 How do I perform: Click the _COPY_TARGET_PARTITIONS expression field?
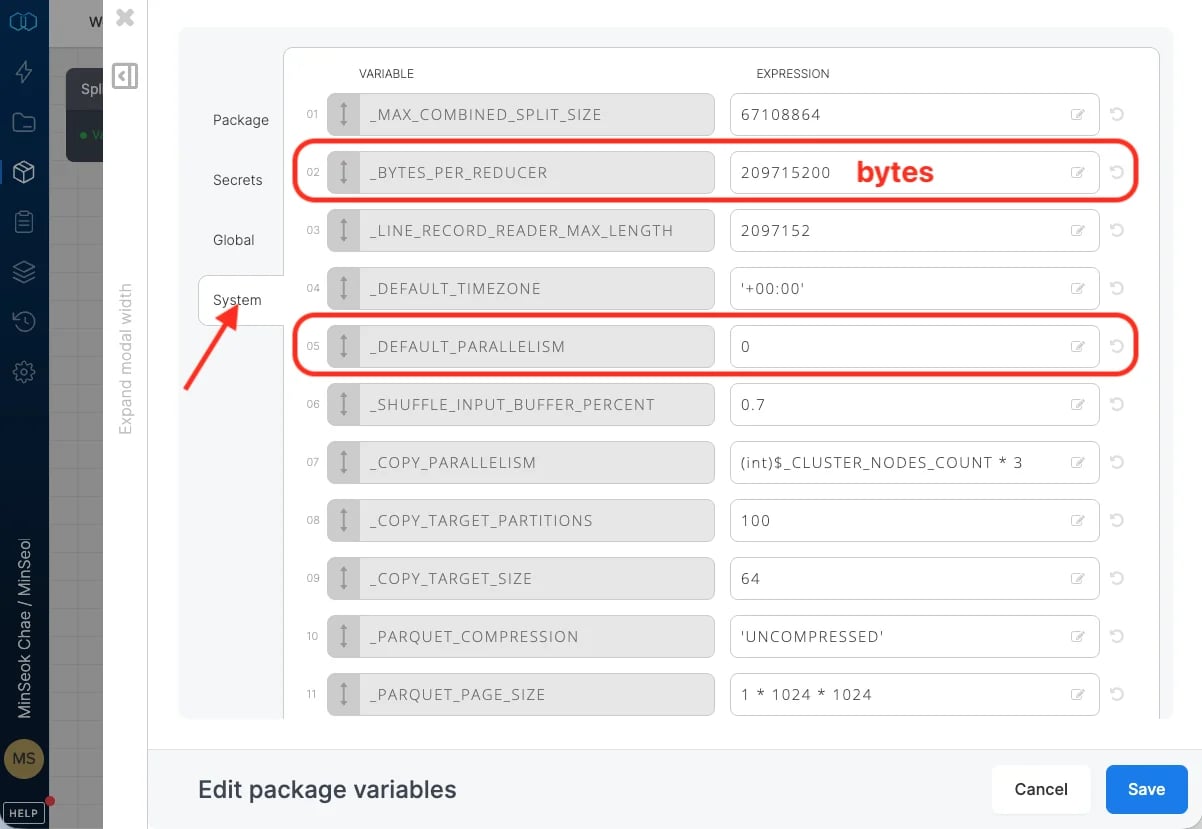[914, 521]
